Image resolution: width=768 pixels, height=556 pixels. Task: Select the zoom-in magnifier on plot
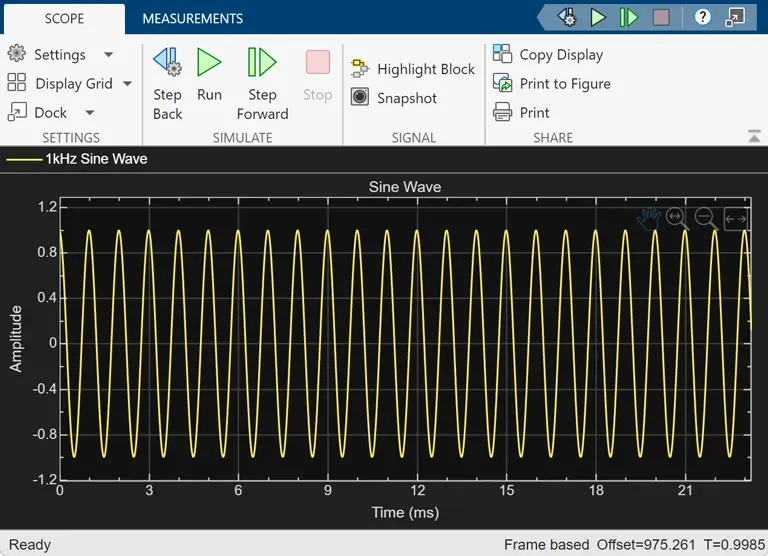(677, 218)
